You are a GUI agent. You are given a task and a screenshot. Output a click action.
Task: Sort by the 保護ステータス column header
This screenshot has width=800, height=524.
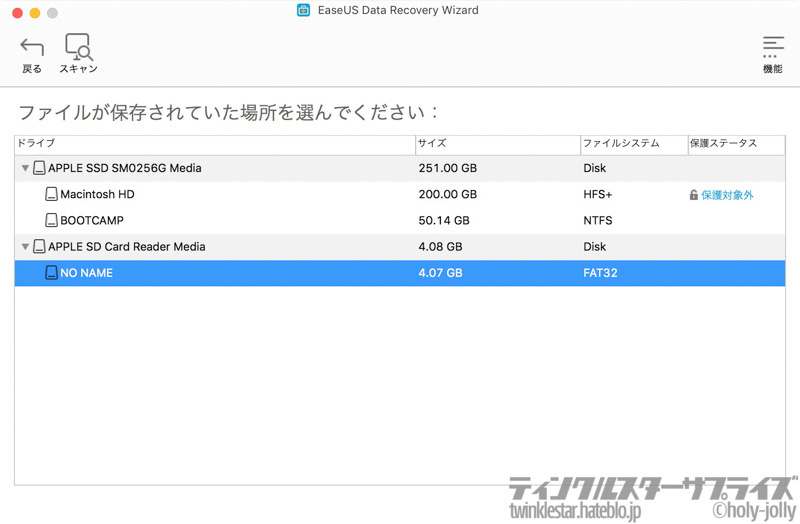pyautogui.click(x=737, y=143)
